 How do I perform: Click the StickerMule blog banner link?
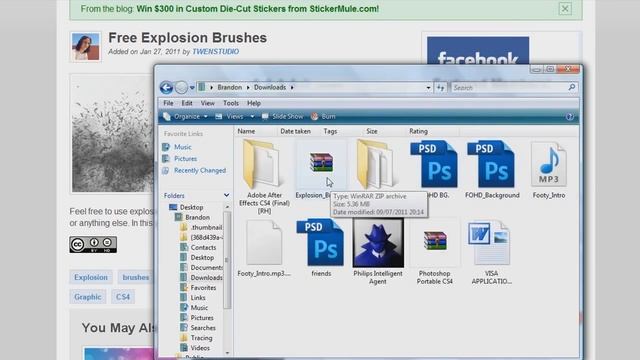258,9
